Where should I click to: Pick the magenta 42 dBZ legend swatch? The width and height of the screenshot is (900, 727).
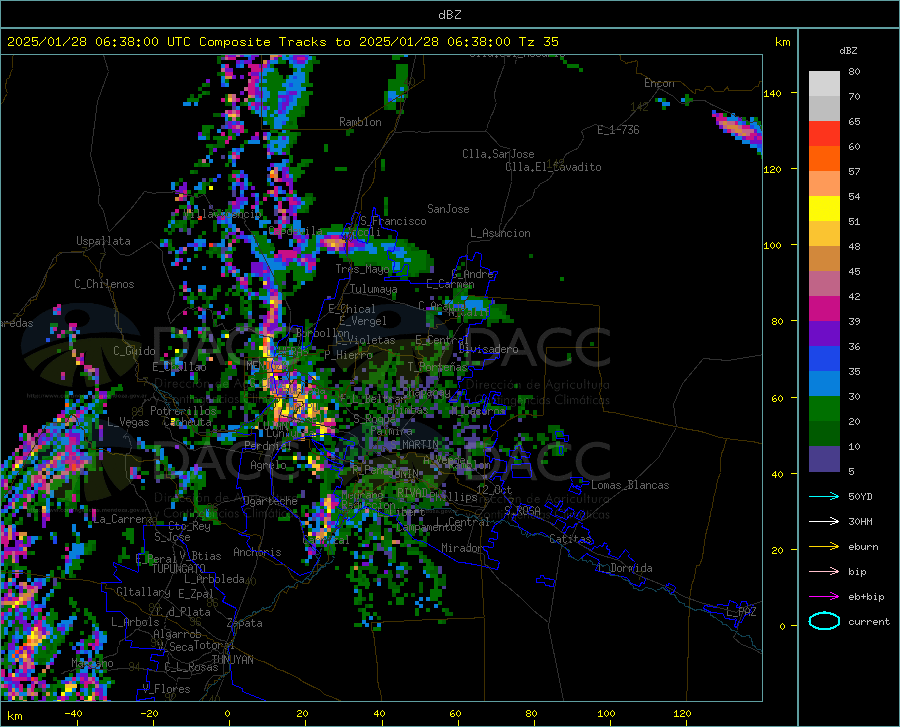point(824,309)
